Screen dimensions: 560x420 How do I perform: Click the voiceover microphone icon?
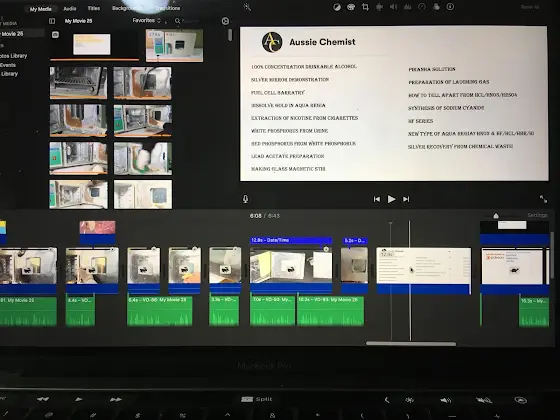245,199
